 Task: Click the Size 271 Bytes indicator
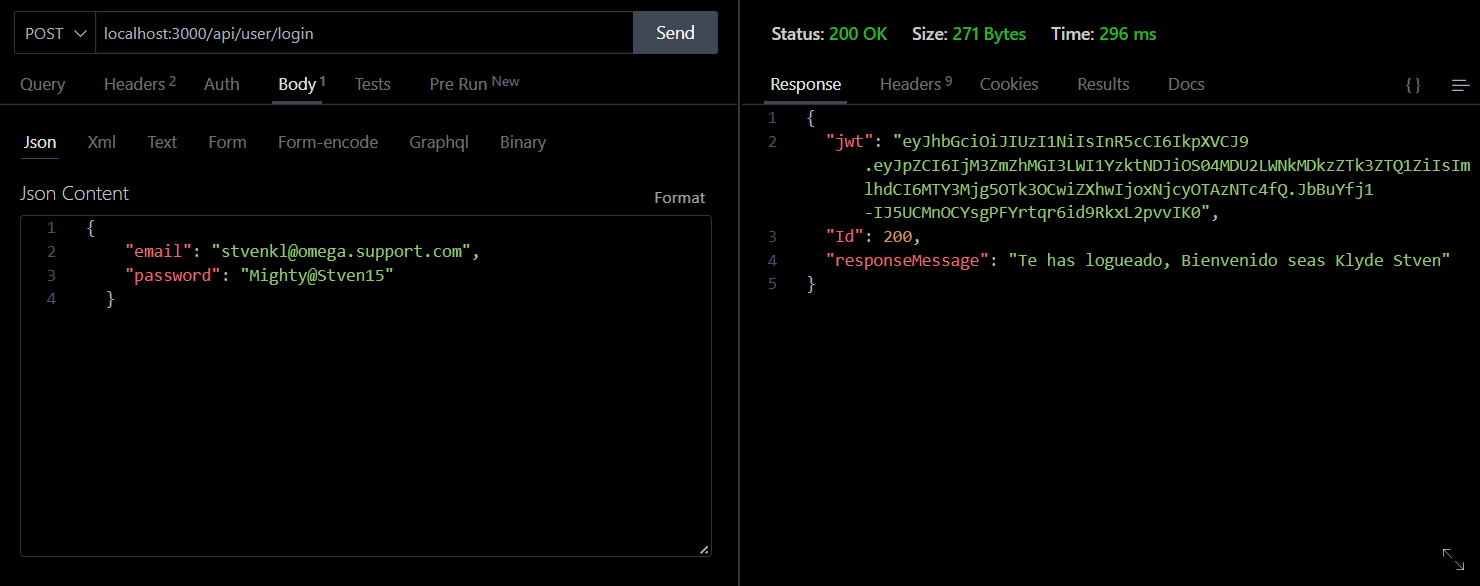tap(969, 34)
